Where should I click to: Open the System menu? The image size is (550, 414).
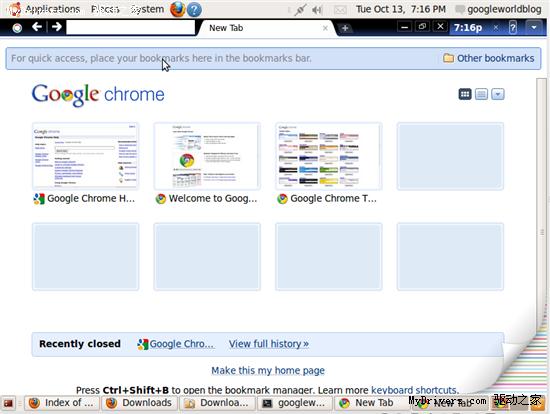[147, 9]
